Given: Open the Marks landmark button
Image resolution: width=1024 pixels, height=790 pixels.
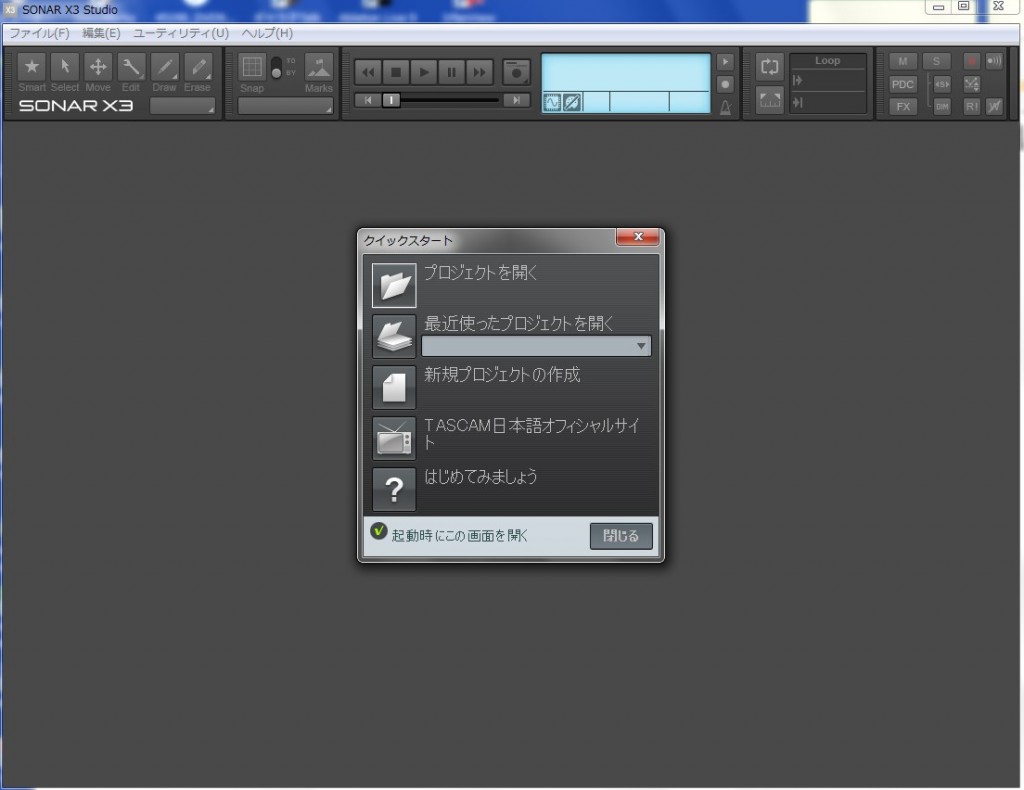Looking at the screenshot, I should 319,67.
